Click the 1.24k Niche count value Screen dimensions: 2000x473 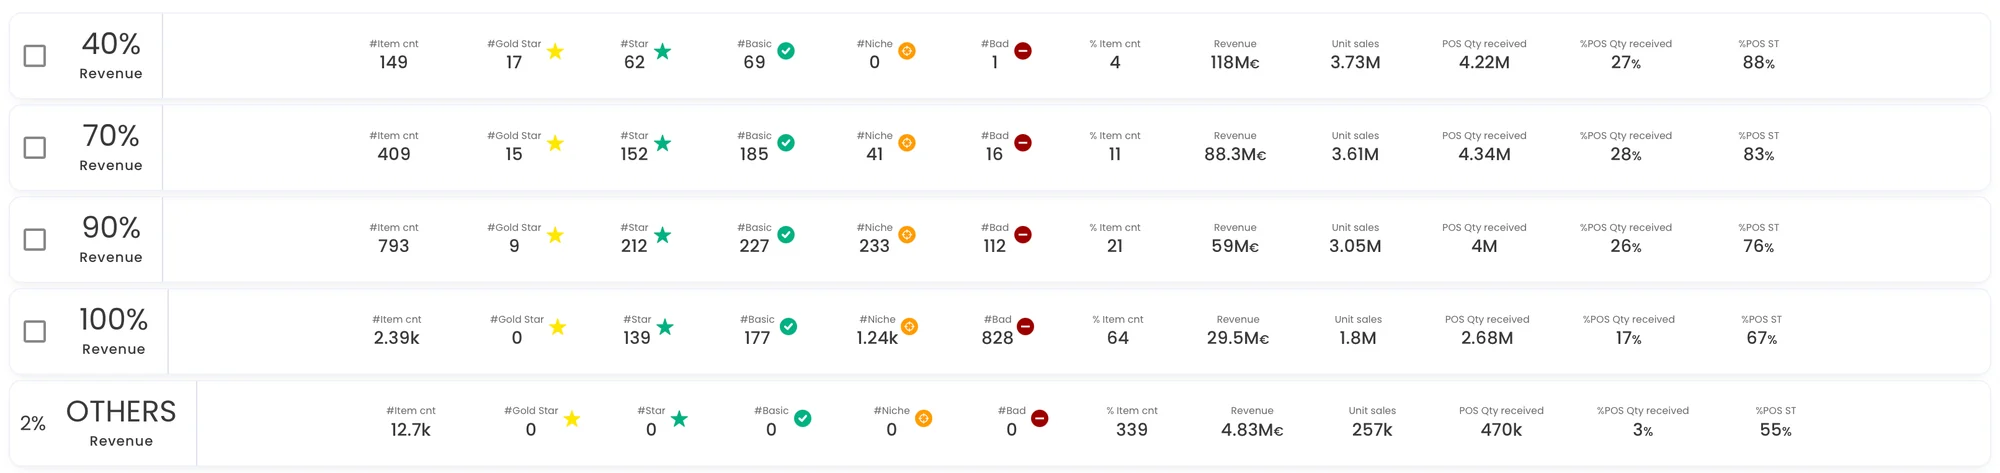click(877, 338)
